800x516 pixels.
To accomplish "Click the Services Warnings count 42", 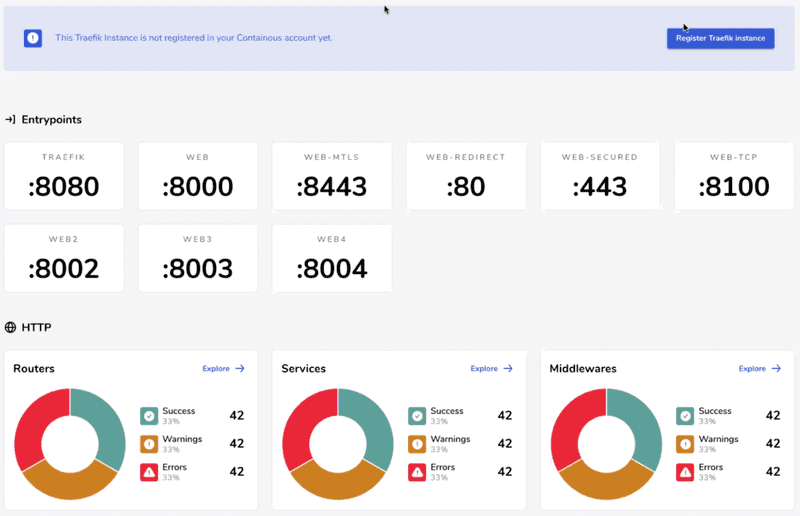I will point(505,444).
